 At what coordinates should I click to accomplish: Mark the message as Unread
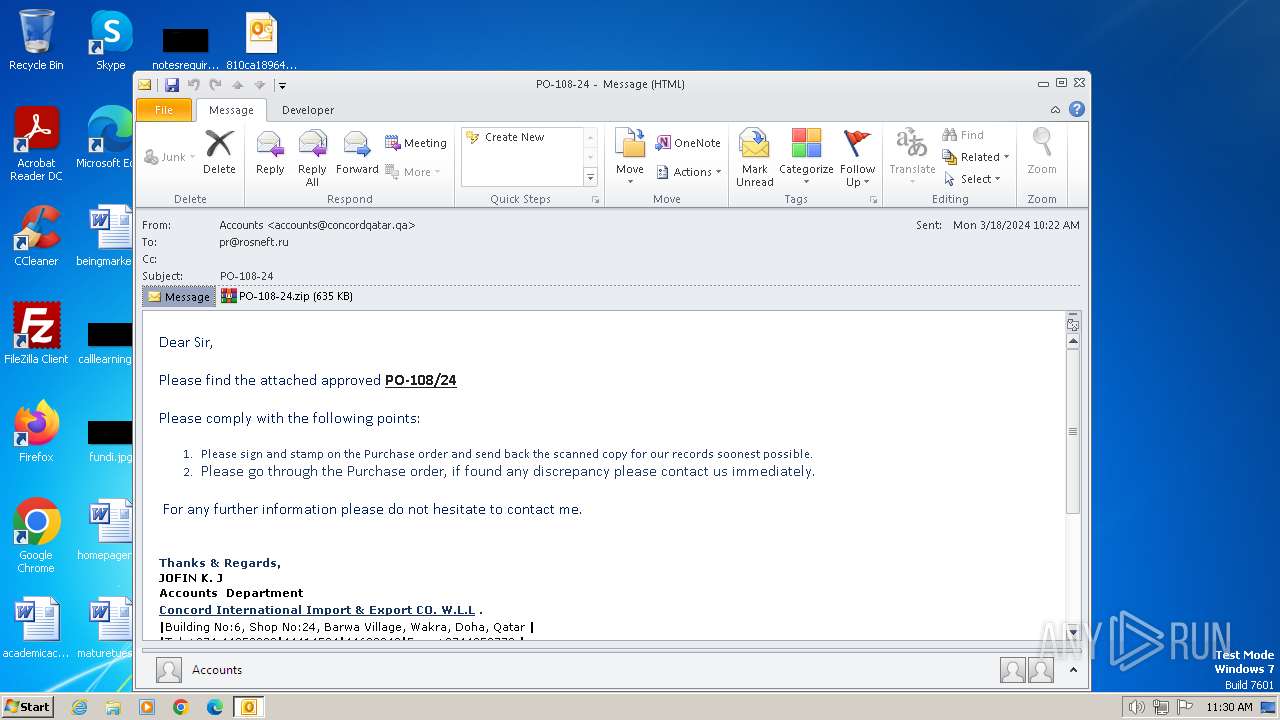click(755, 158)
